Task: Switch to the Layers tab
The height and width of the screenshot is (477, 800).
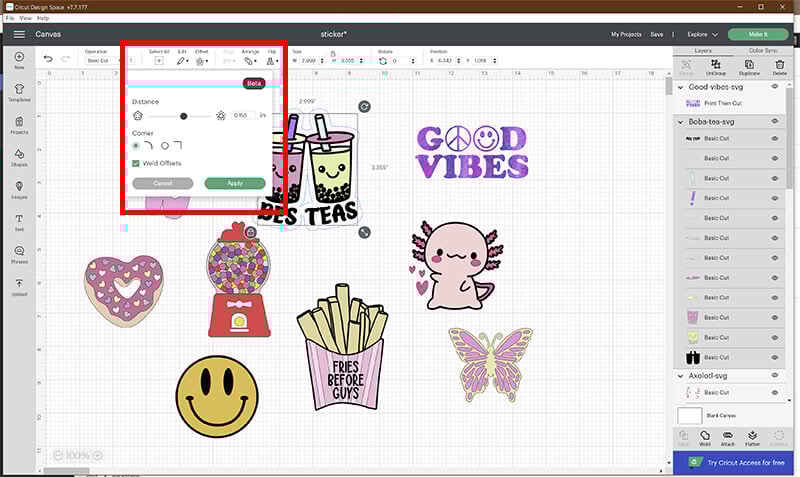Action: [x=703, y=51]
